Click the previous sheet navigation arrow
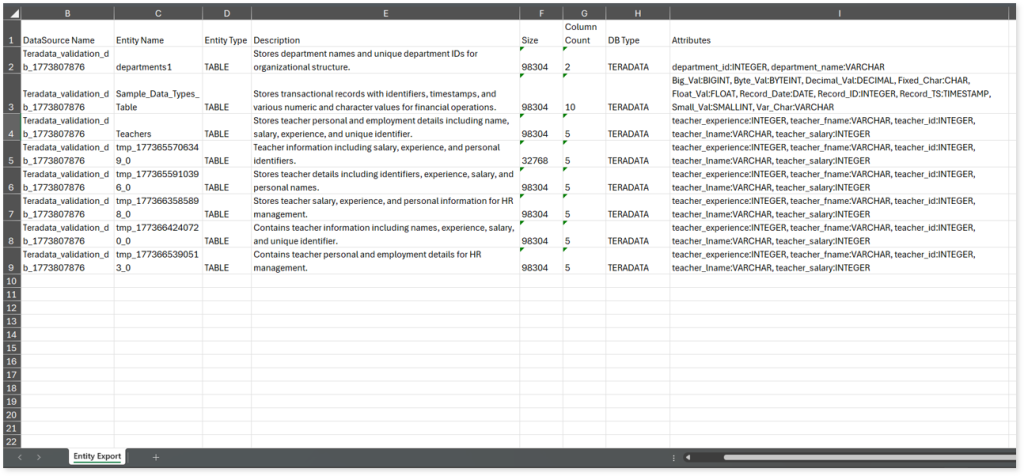1024x476 pixels. [x=20, y=457]
